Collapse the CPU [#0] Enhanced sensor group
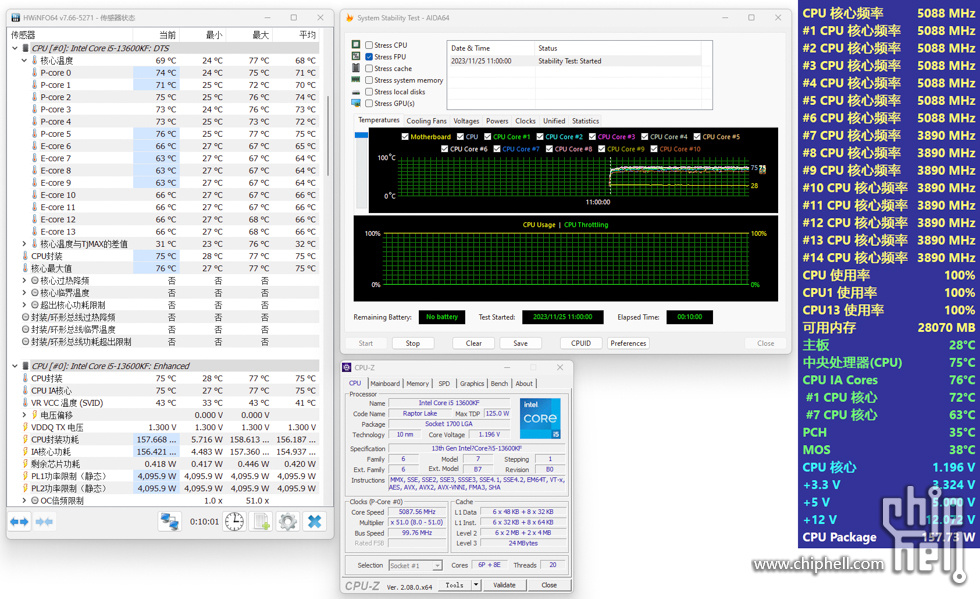This screenshot has width=980, height=599. click(15, 366)
